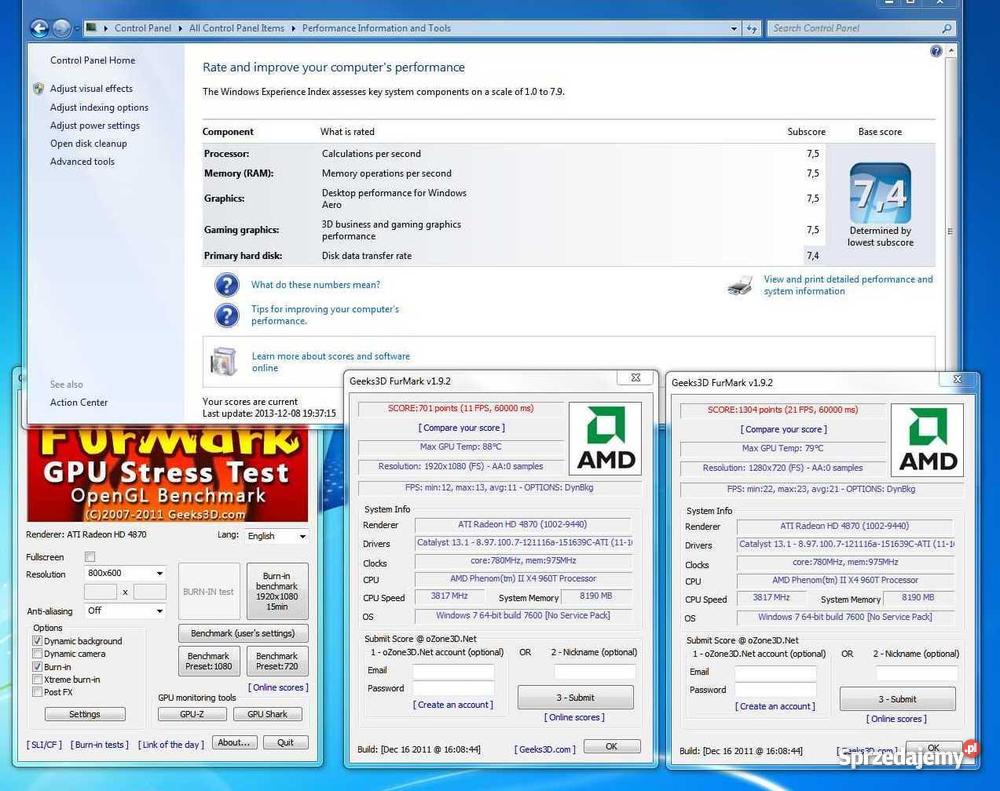Open the Lang English dropdown
1000x791 pixels.
[x=276, y=536]
